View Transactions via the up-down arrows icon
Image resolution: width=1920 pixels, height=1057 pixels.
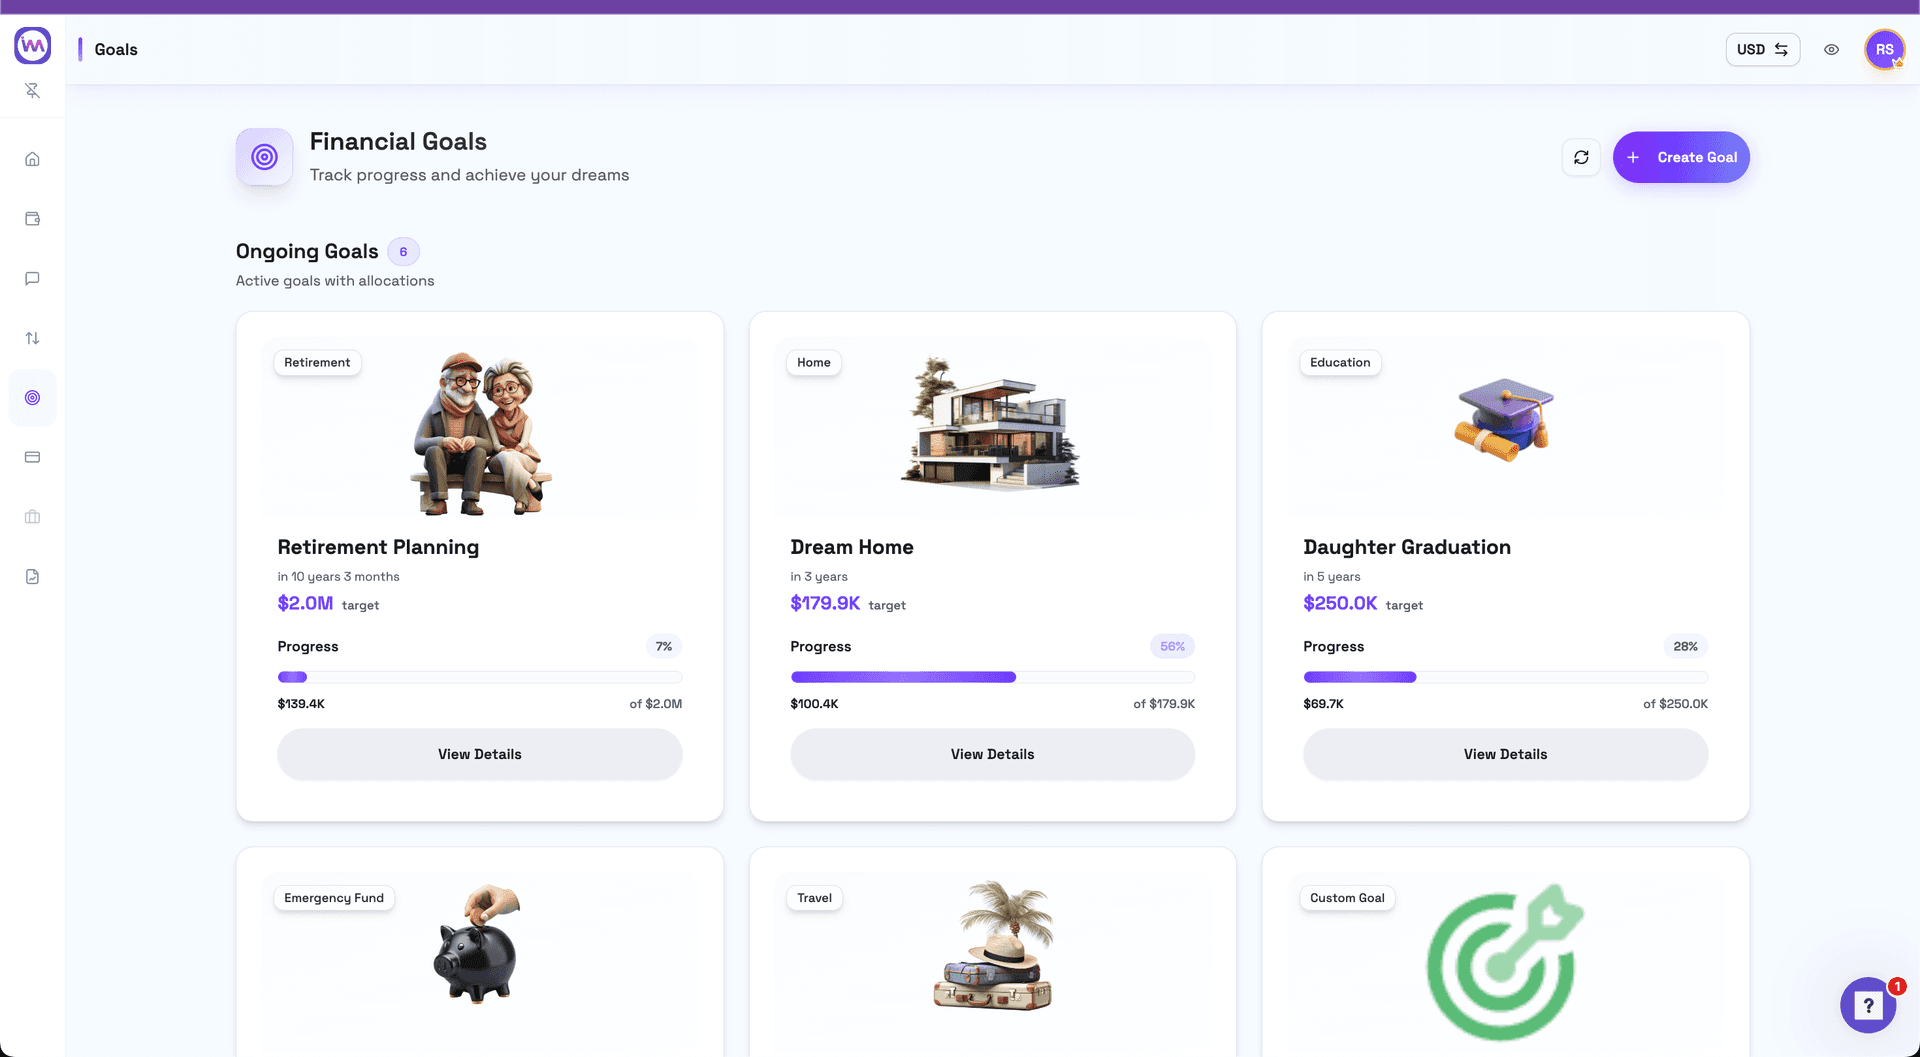[32, 338]
